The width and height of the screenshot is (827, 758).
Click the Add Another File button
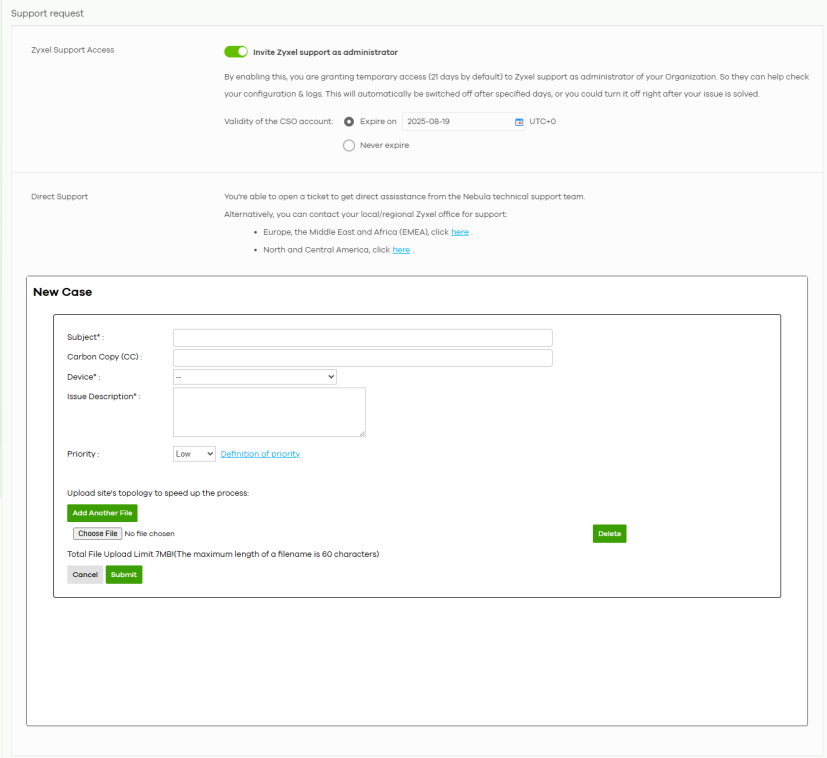tap(102, 513)
